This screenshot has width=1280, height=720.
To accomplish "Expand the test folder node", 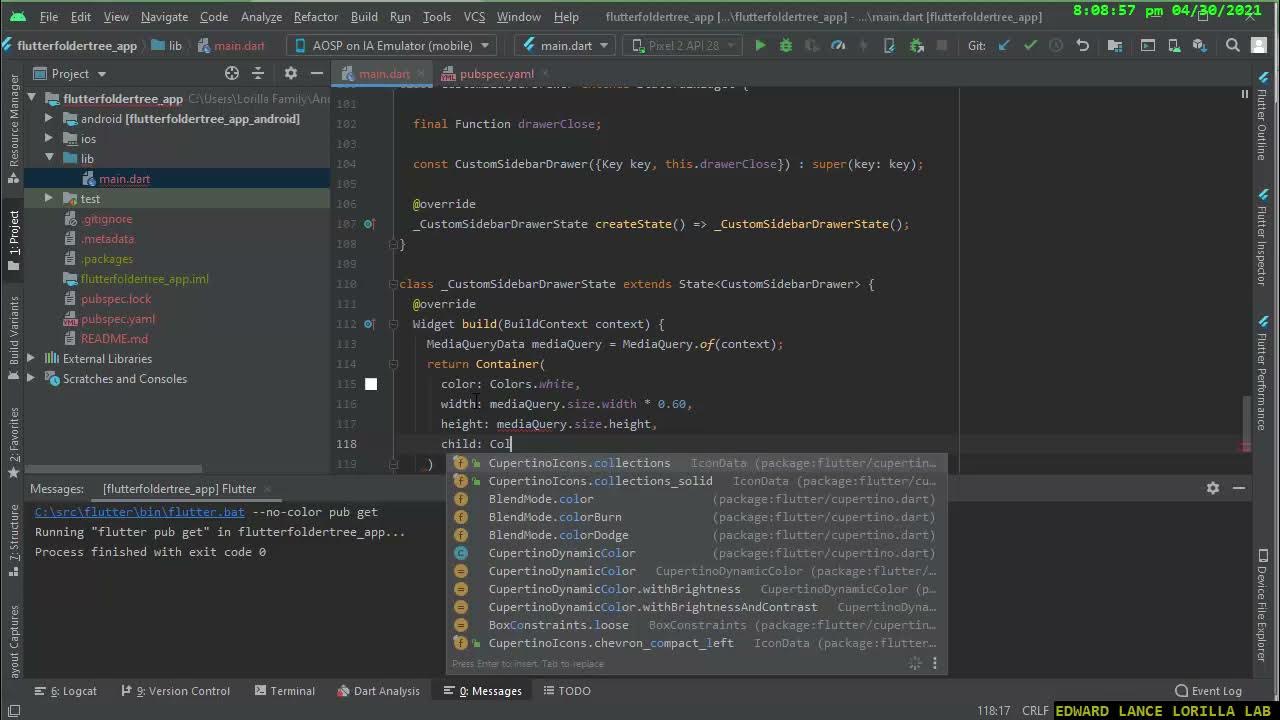I will (48, 198).
